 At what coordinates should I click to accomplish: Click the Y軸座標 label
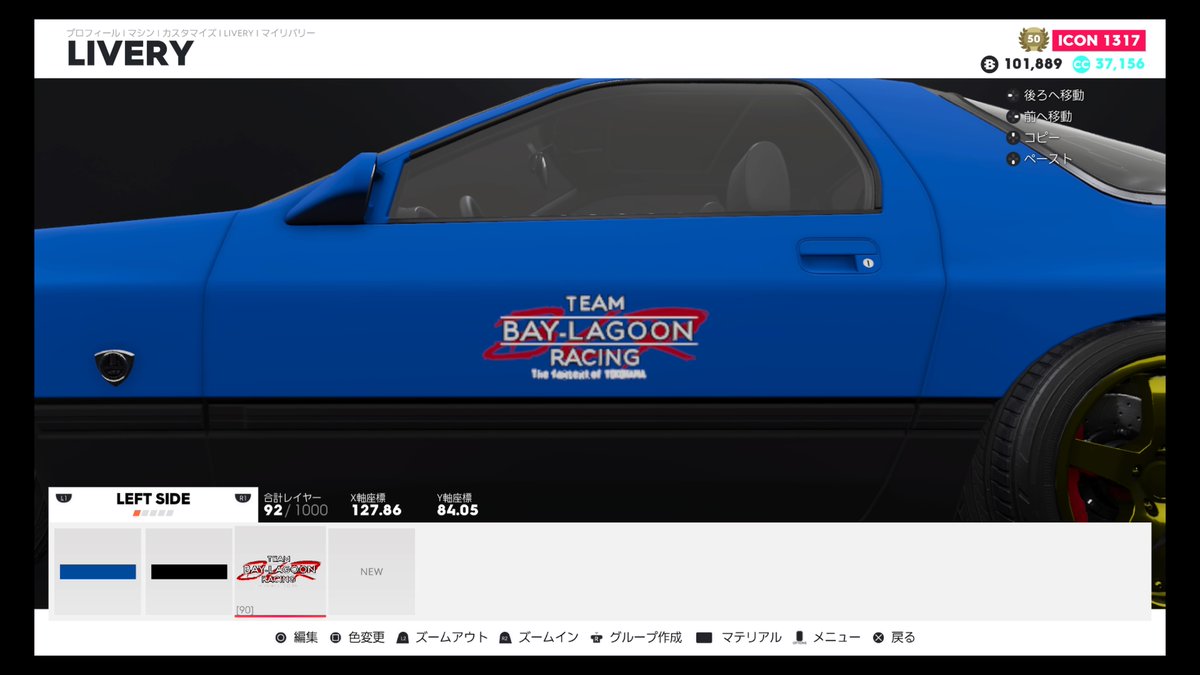[x=454, y=497]
